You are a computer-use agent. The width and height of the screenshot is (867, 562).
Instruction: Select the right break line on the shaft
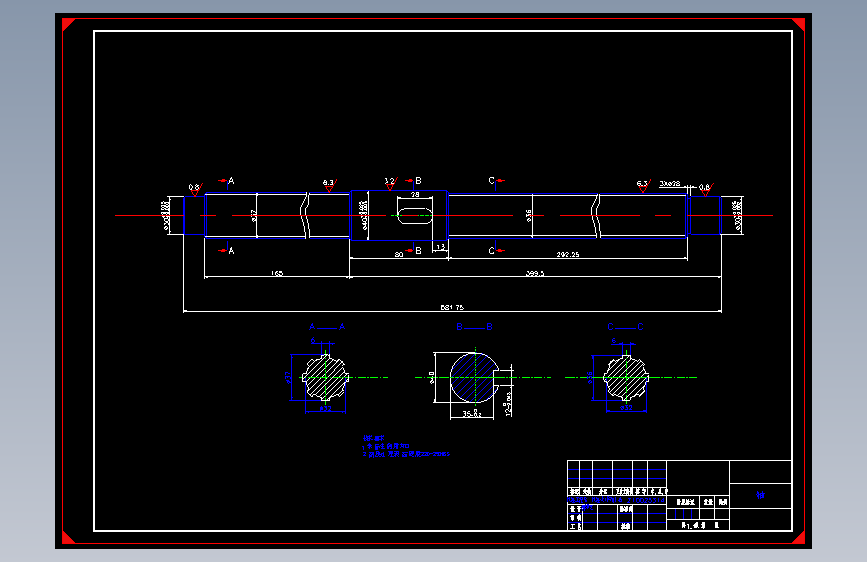pos(596,216)
